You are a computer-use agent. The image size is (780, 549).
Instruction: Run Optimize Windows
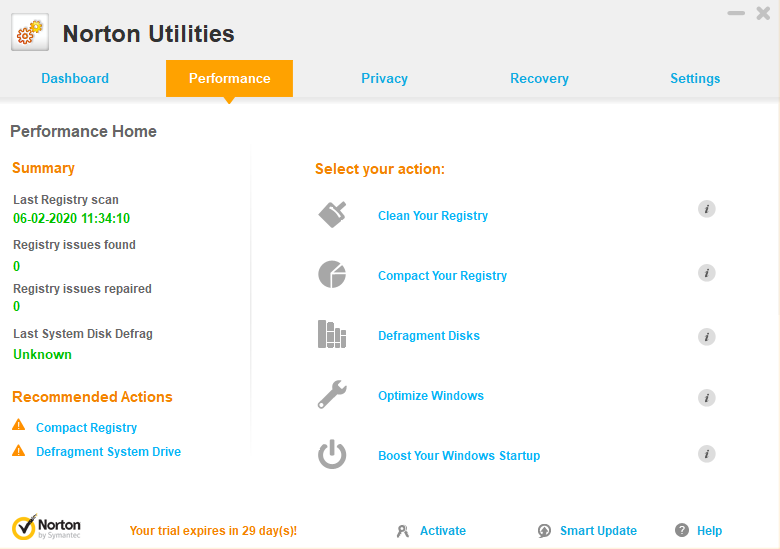coord(431,396)
